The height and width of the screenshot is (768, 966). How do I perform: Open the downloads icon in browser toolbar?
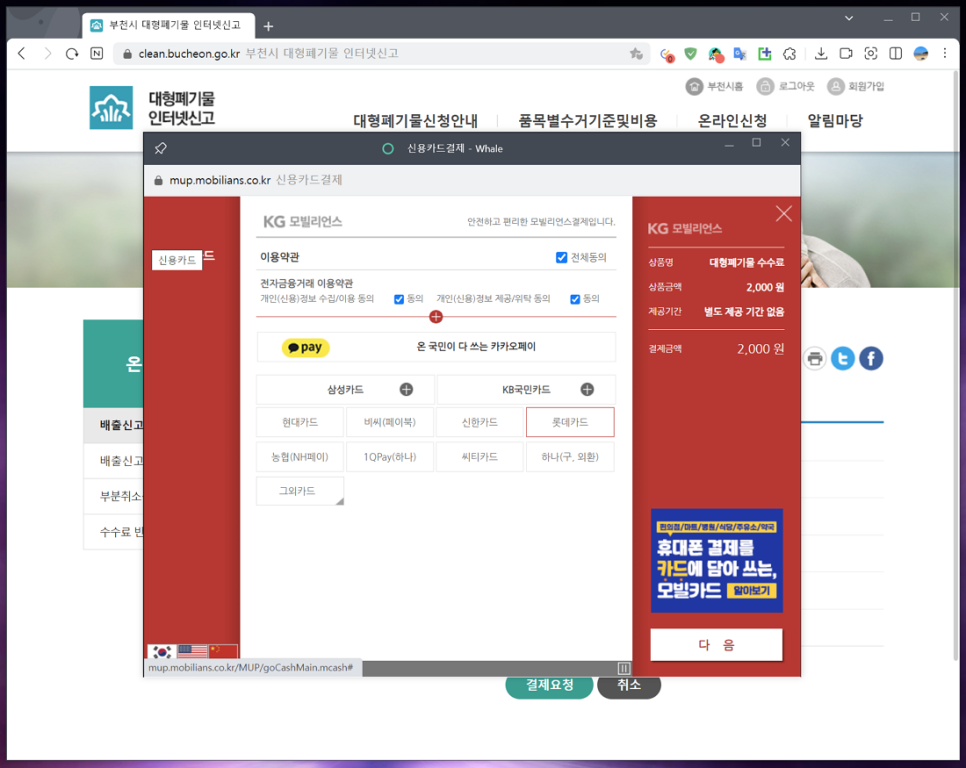point(821,54)
